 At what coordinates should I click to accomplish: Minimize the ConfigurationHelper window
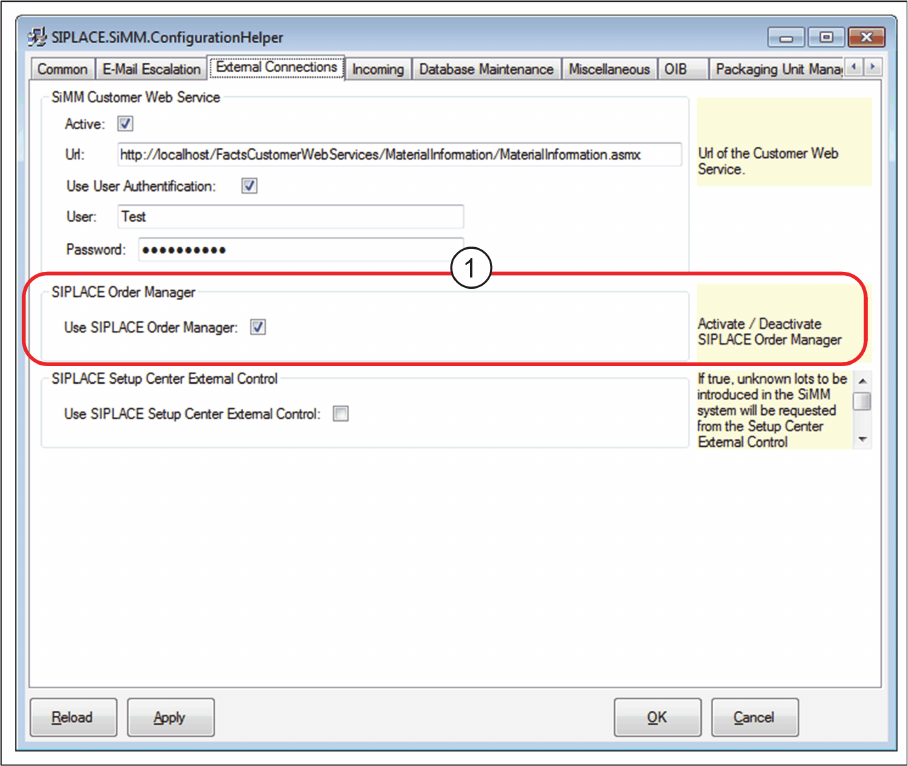pyautogui.click(x=786, y=38)
